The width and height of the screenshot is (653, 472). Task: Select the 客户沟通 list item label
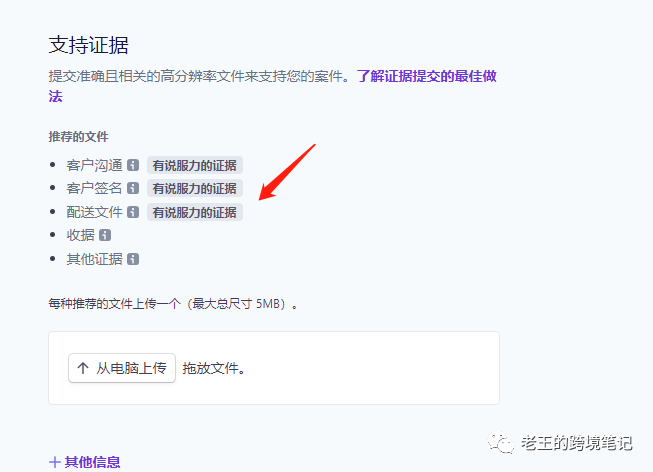point(94,166)
